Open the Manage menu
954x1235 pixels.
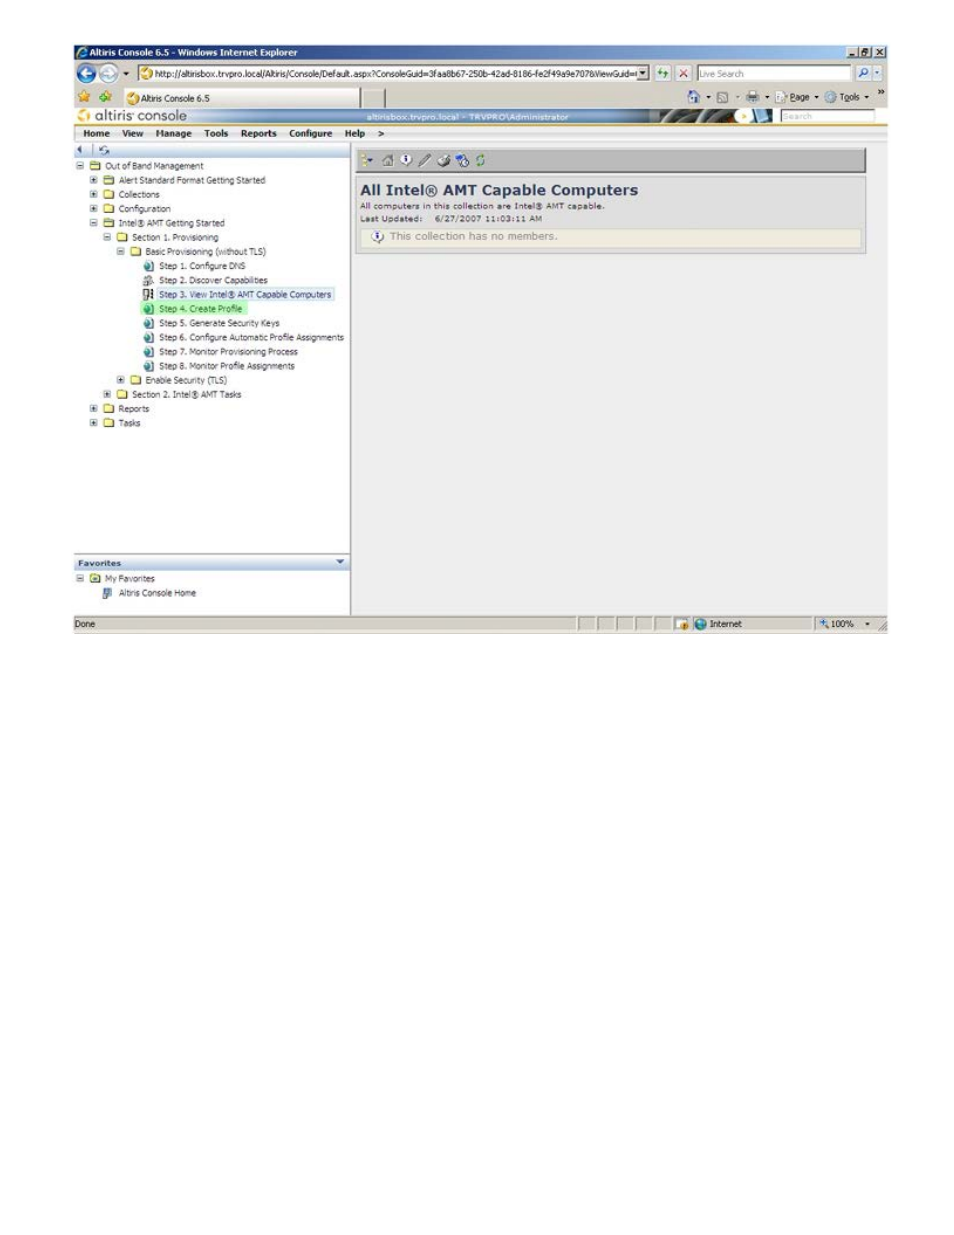pos(173,133)
